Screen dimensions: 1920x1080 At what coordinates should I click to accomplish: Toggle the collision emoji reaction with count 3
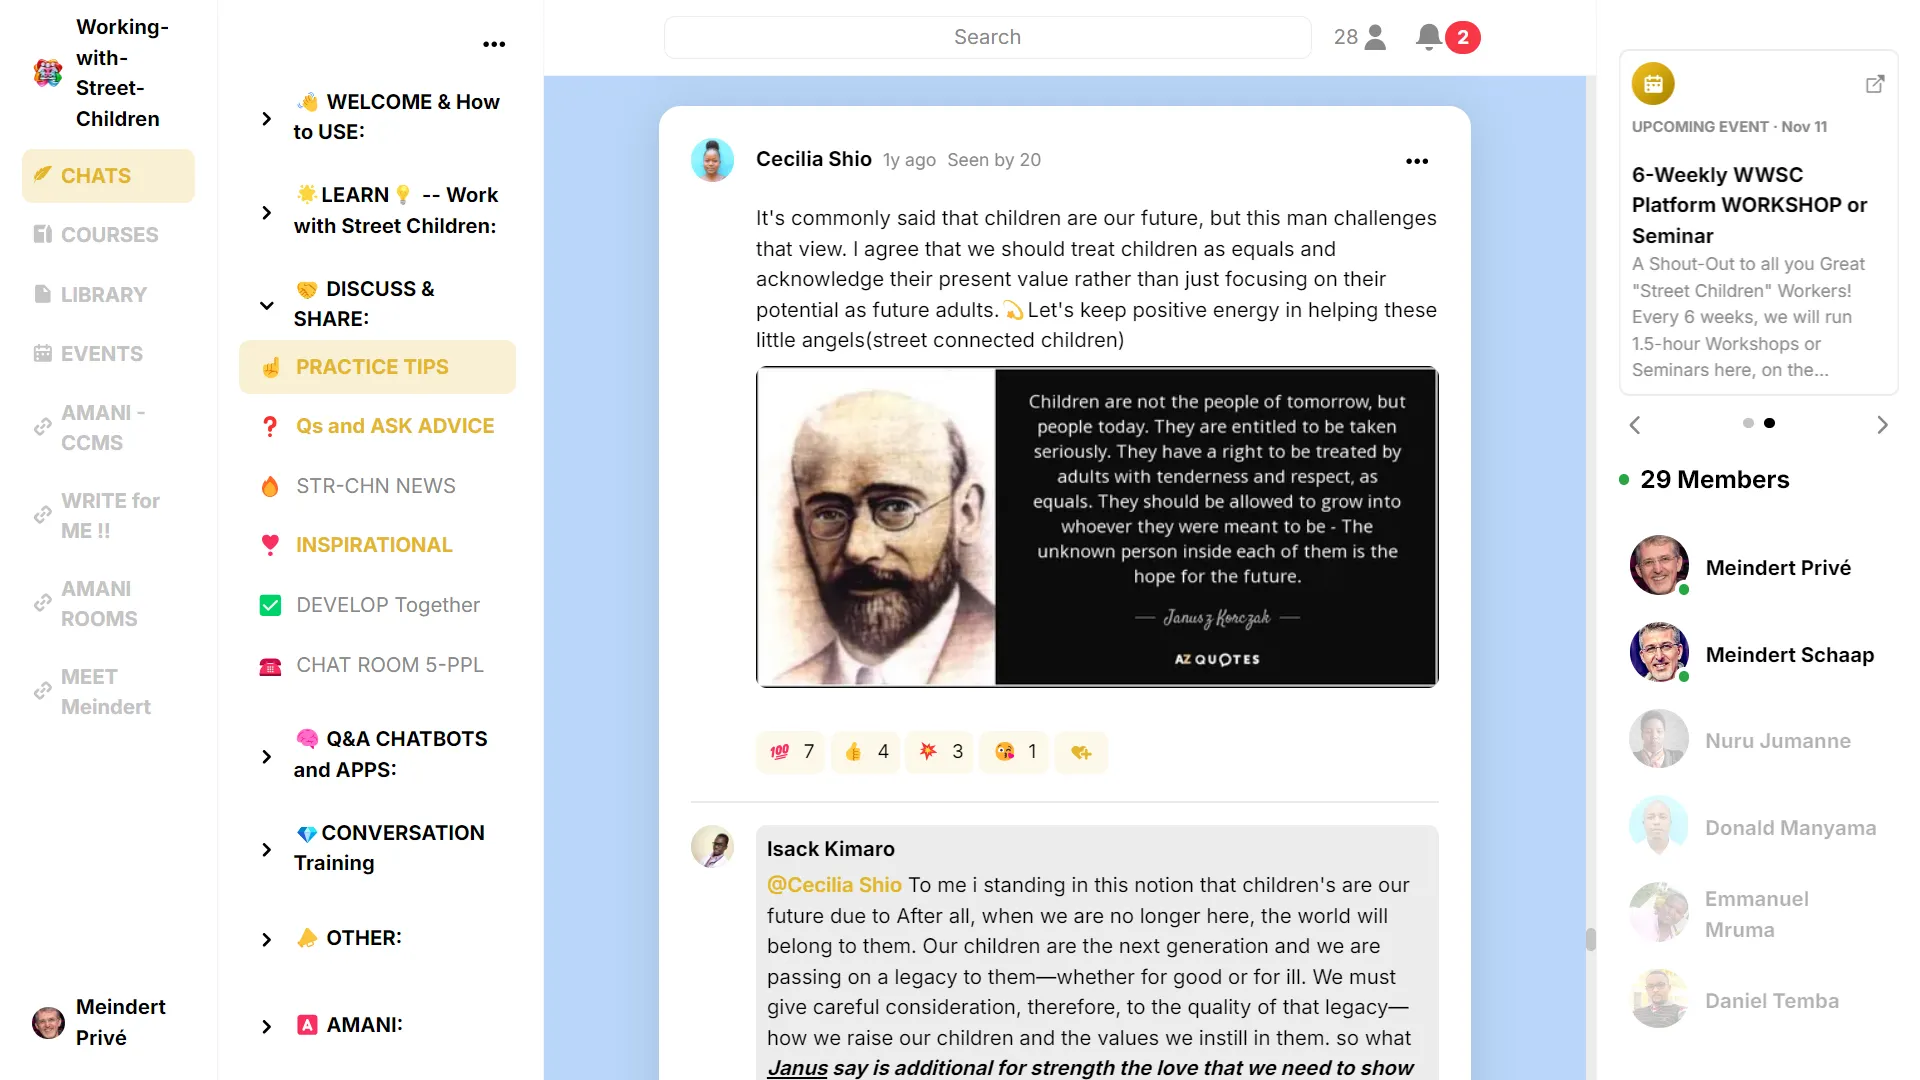pos(940,752)
